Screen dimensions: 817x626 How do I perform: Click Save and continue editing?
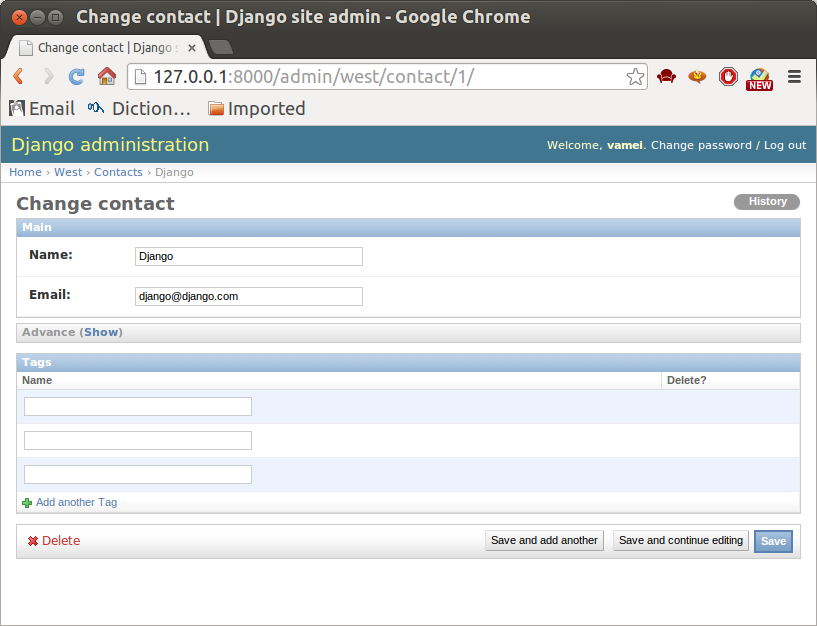point(680,541)
